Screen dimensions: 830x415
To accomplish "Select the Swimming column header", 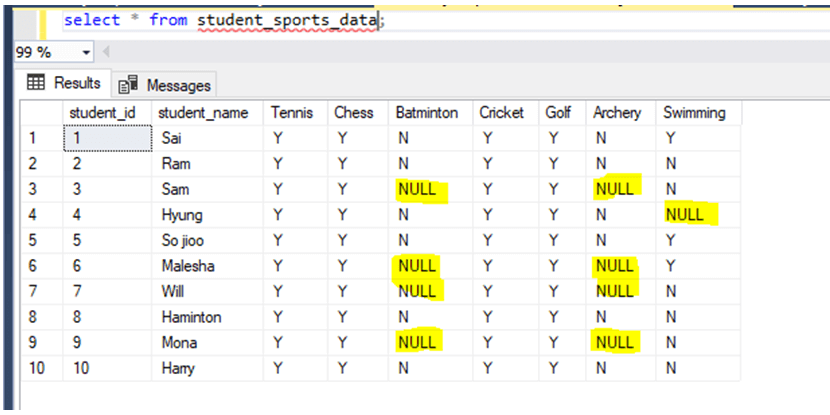I will tap(694, 112).
